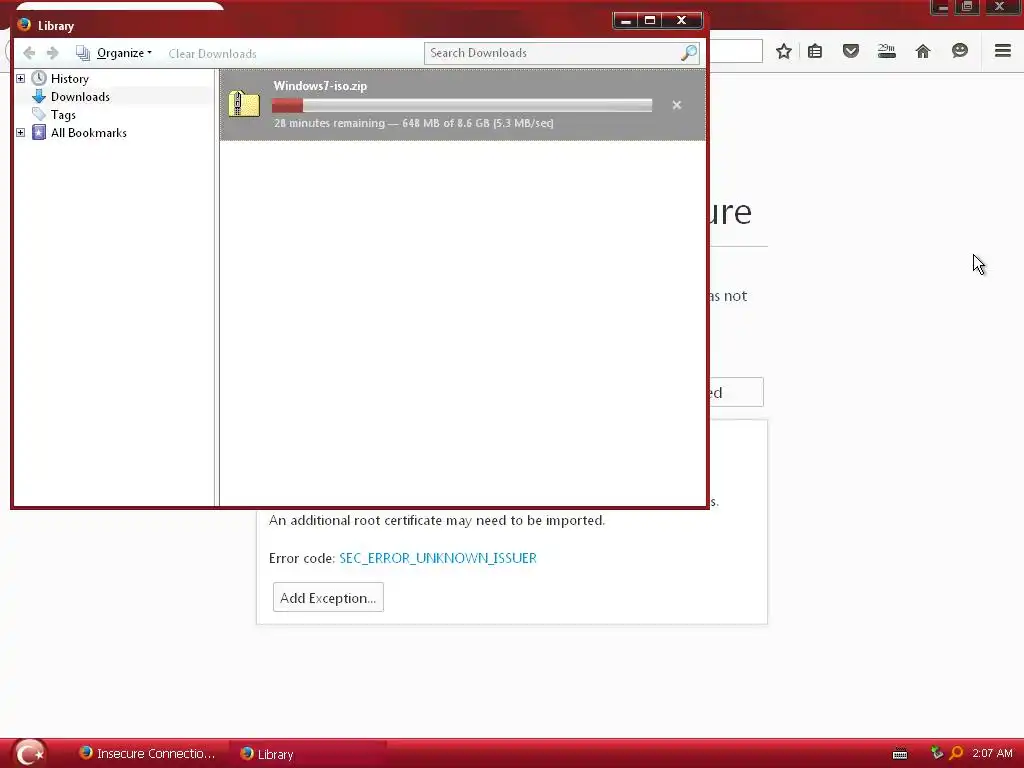Click the All Bookmarks star icon
The height and width of the screenshot is (768, 1024).
(39, 133)
